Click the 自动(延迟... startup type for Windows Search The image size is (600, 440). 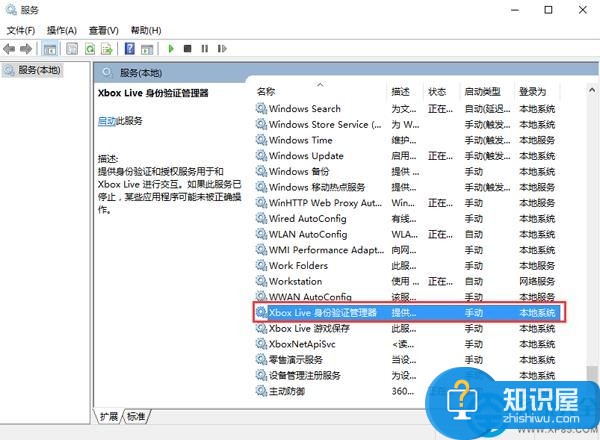(x=487, y=109)
